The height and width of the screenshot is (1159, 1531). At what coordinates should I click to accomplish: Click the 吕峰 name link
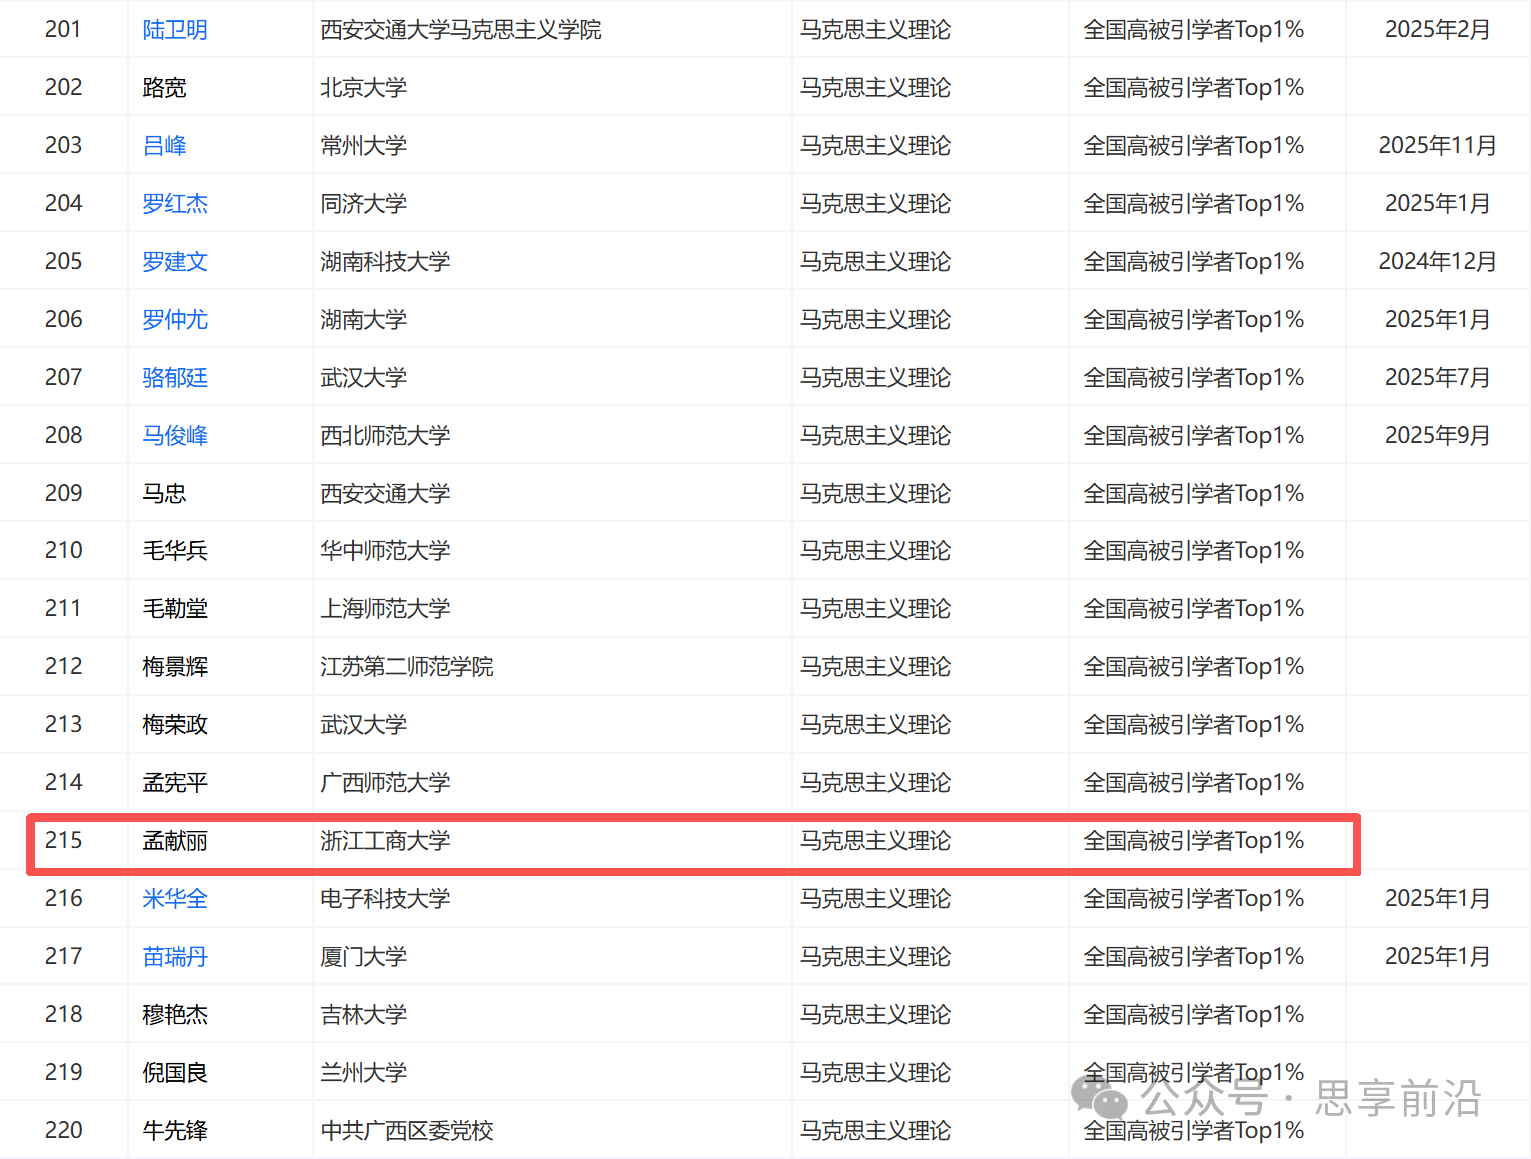coord(164,146)
